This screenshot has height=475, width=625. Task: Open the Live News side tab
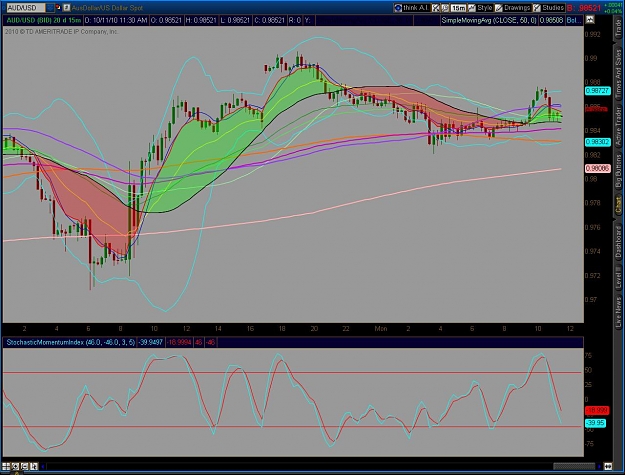coord(618,312)
